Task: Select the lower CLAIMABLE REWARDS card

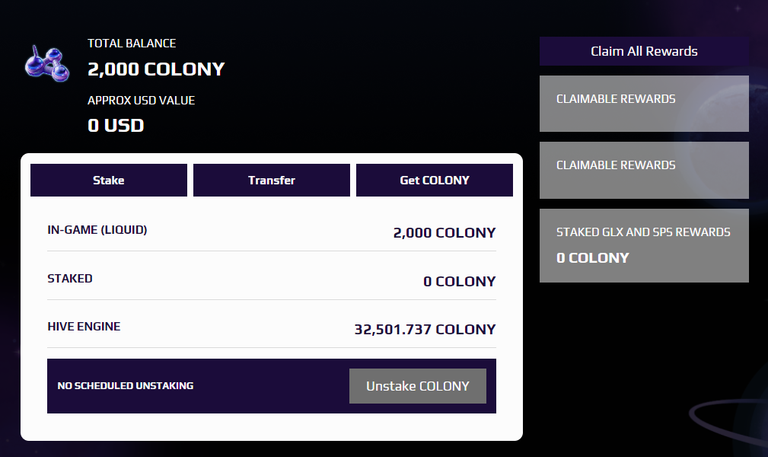Action: click(x=644, y=170)
